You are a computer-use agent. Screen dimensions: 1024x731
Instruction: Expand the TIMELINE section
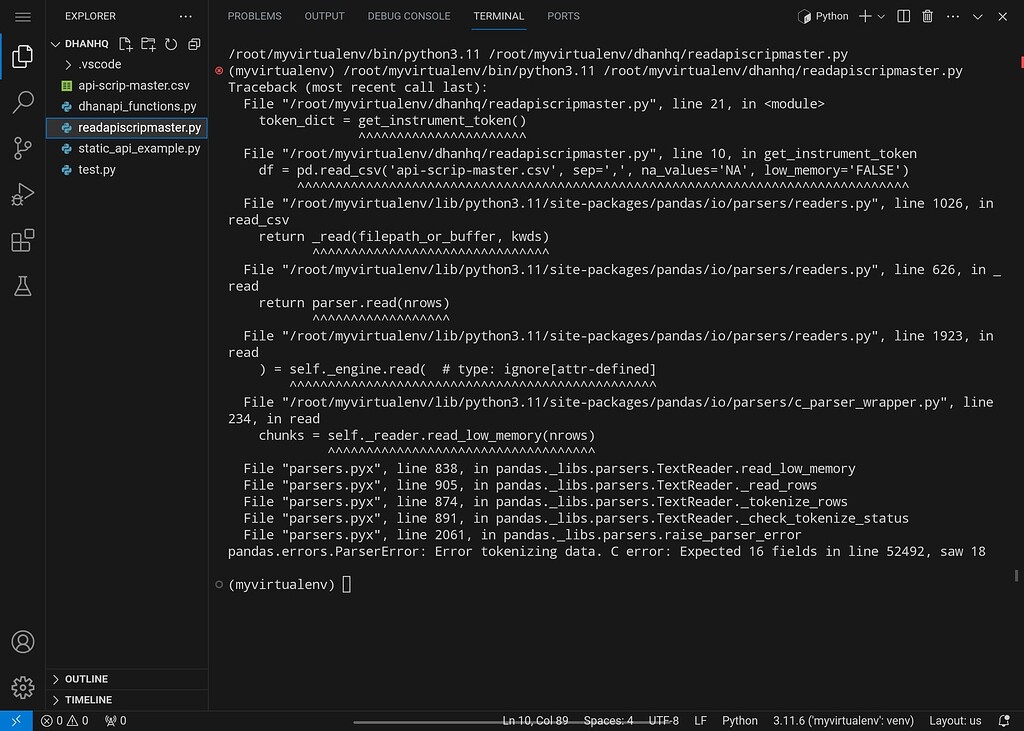127,700
